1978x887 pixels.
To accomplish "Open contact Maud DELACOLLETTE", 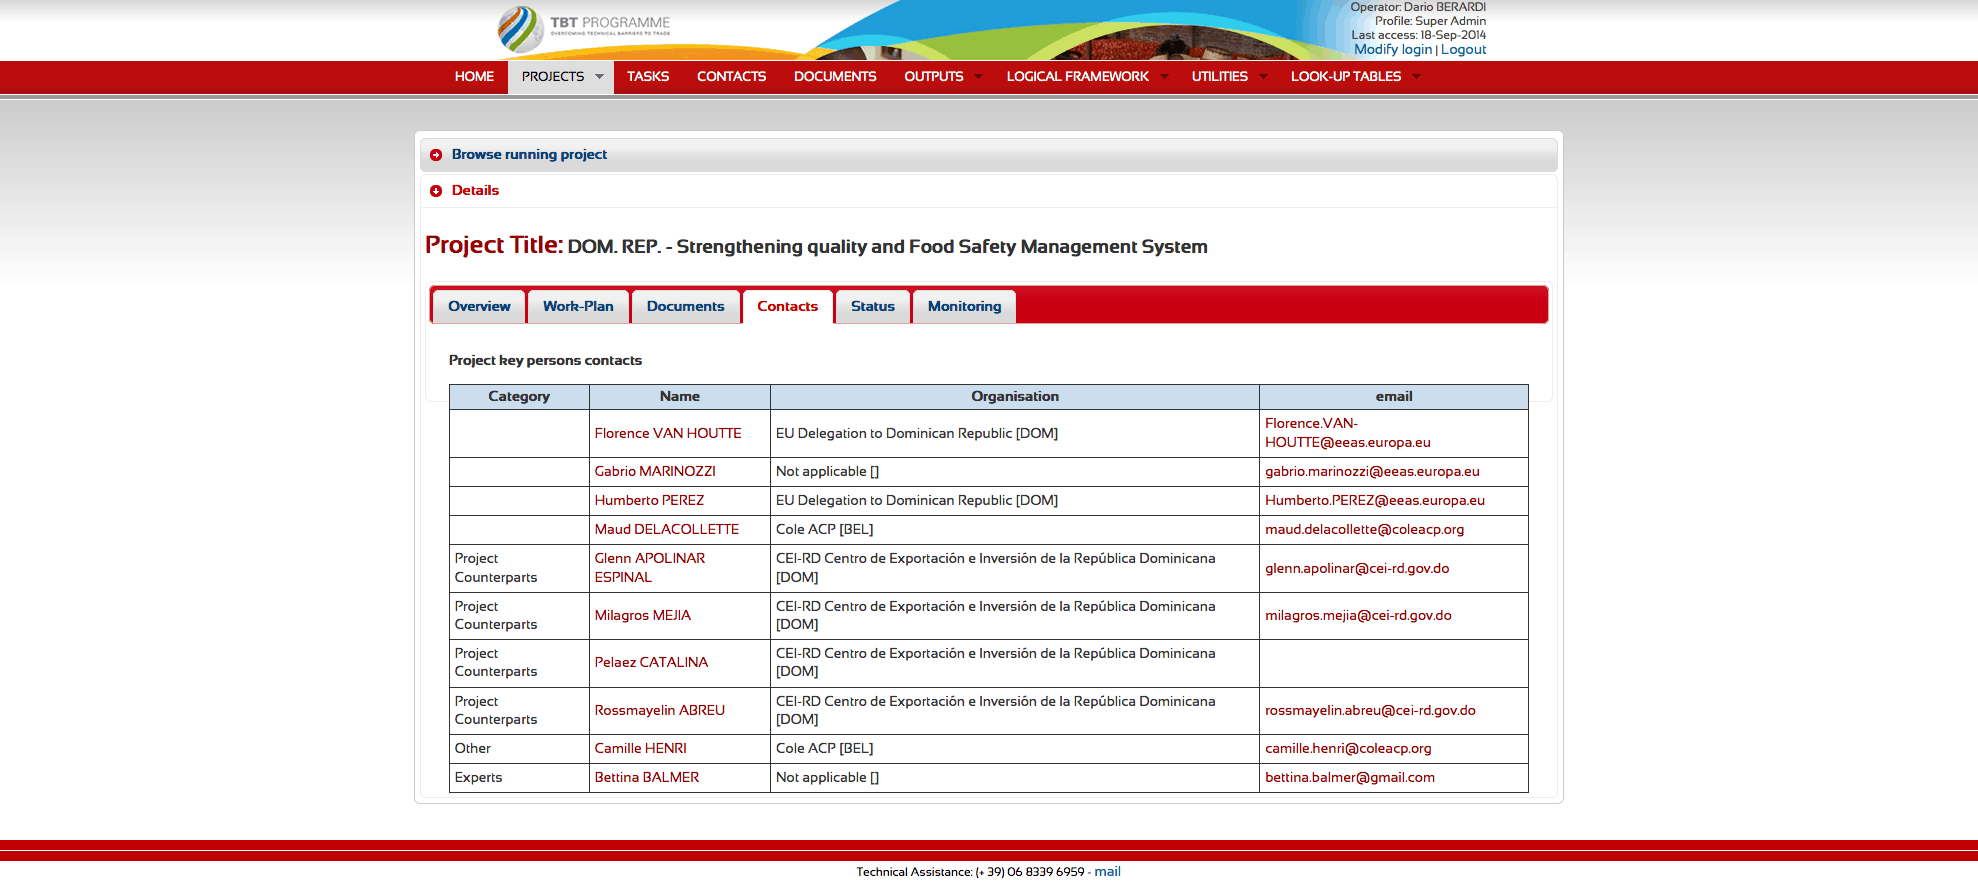I will pos(667,529).
